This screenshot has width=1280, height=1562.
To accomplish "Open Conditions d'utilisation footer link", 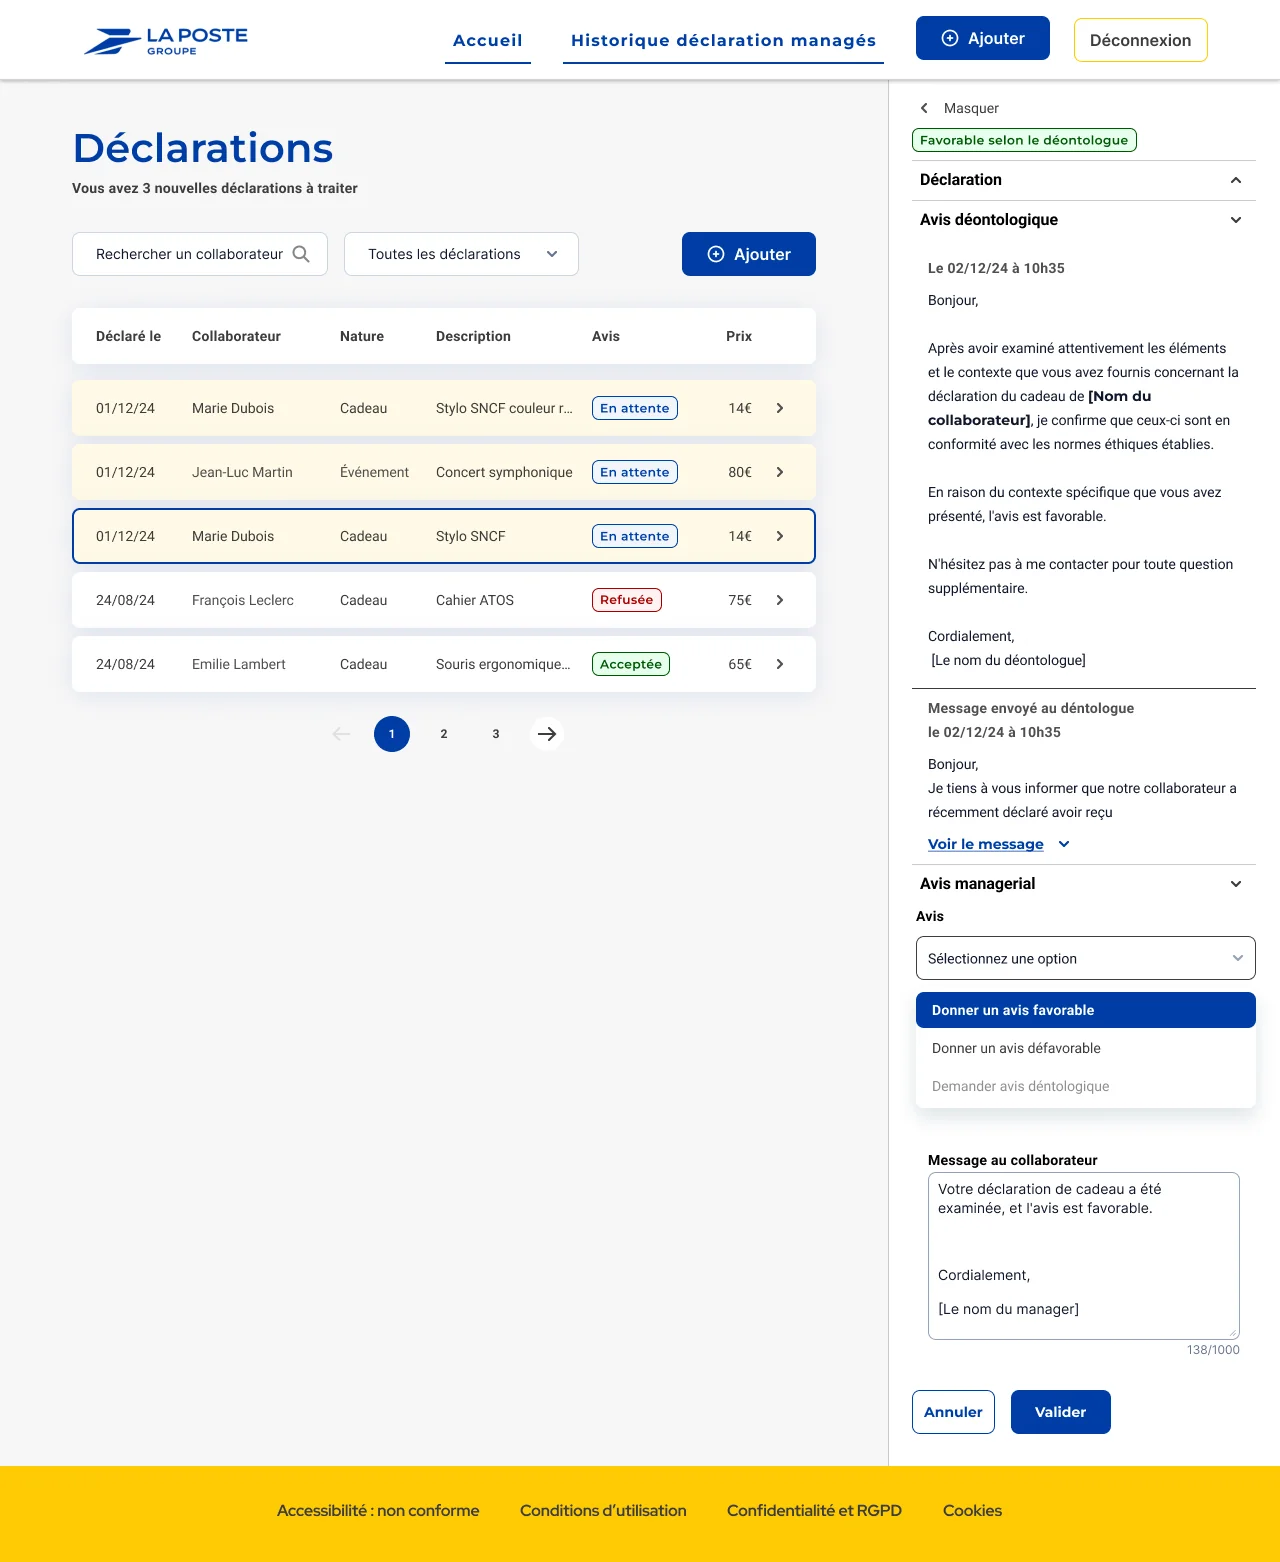I will [x=603, y=1511].
